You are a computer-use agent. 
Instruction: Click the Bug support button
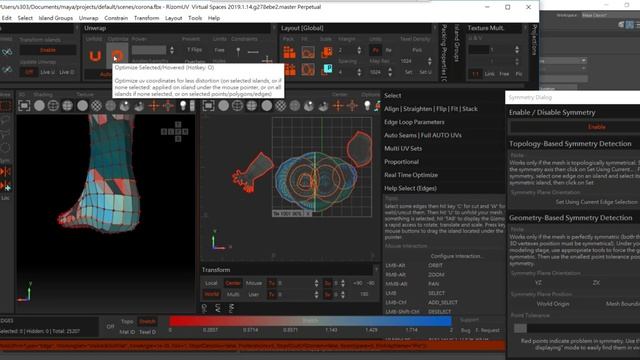click(465, 330)
